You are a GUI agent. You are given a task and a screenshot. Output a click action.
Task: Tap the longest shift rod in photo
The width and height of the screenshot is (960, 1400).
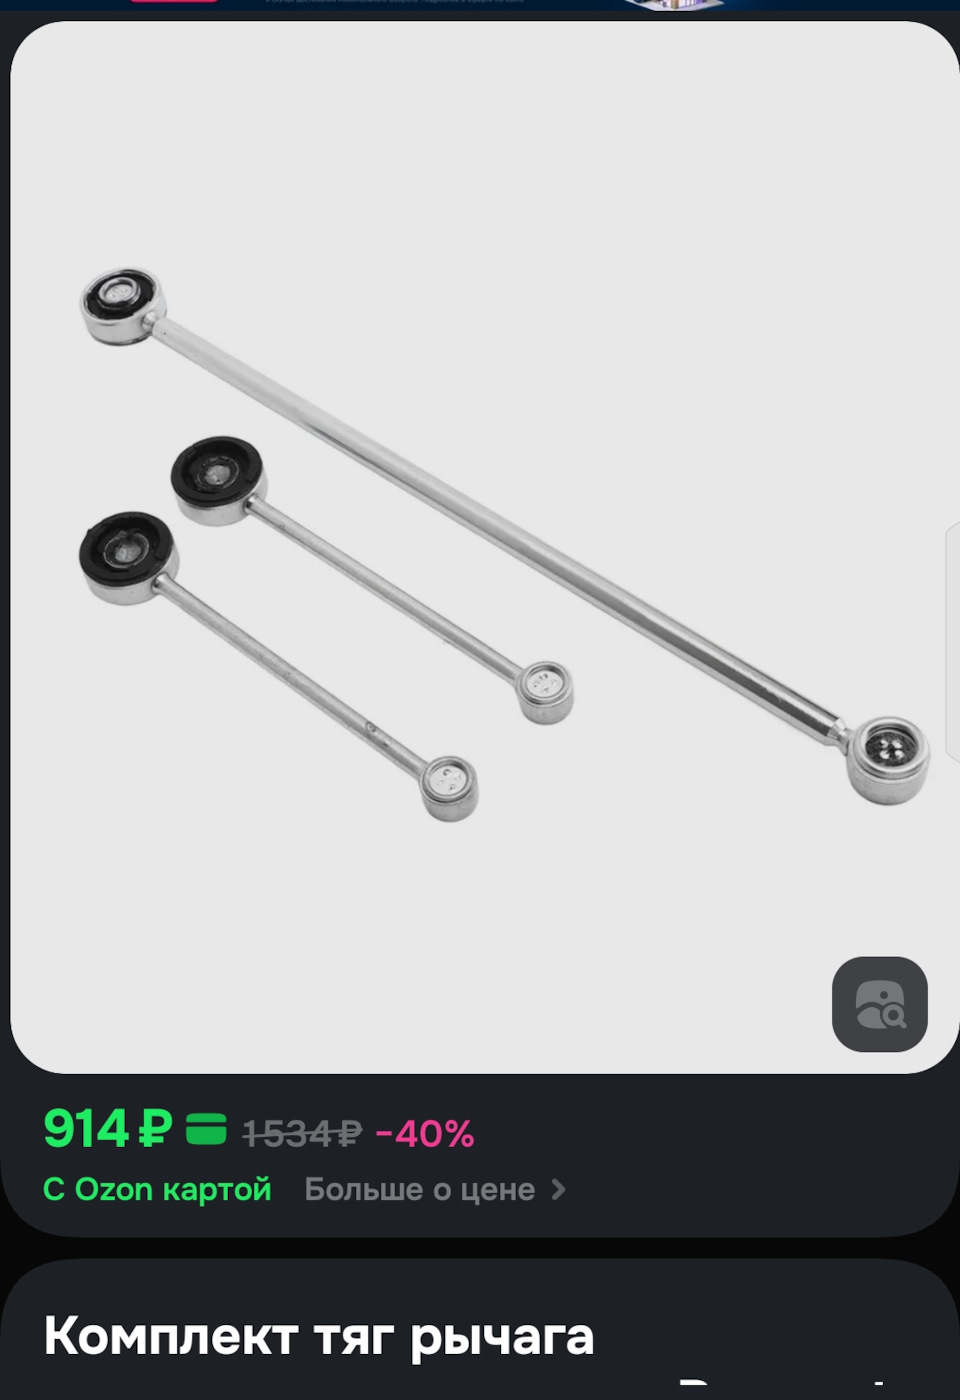click(505, 536)
